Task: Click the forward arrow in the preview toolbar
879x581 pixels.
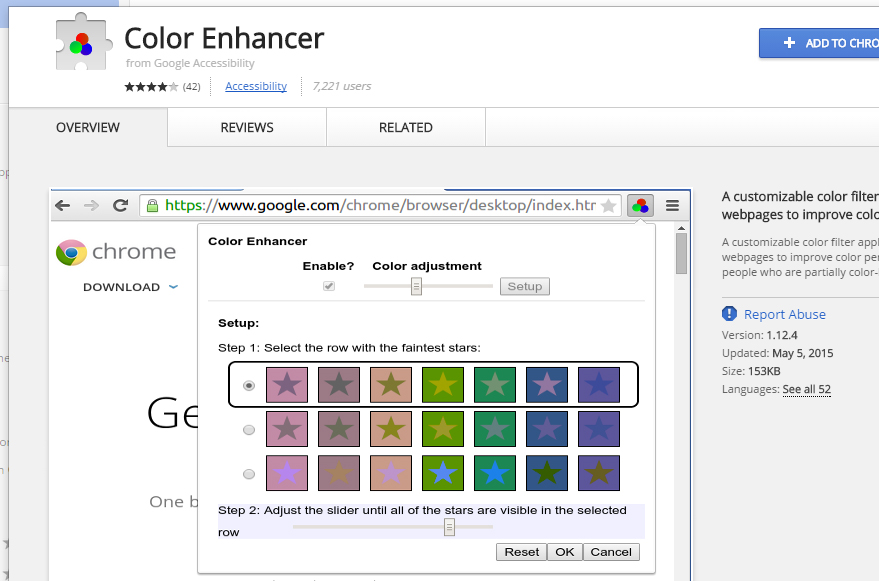Action: (x=91, y=206)
